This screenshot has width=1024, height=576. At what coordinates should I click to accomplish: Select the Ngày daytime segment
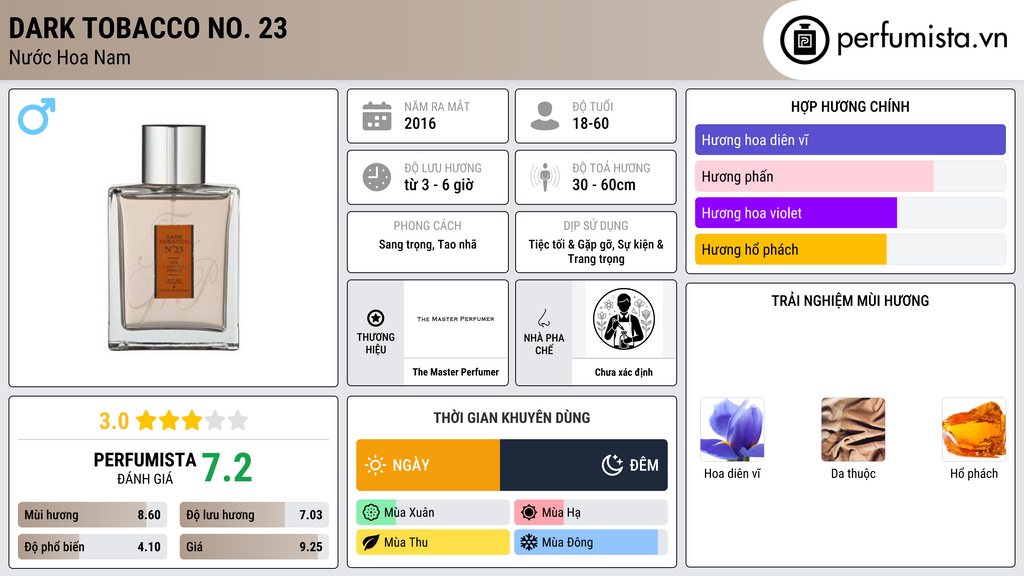(428, 465)
